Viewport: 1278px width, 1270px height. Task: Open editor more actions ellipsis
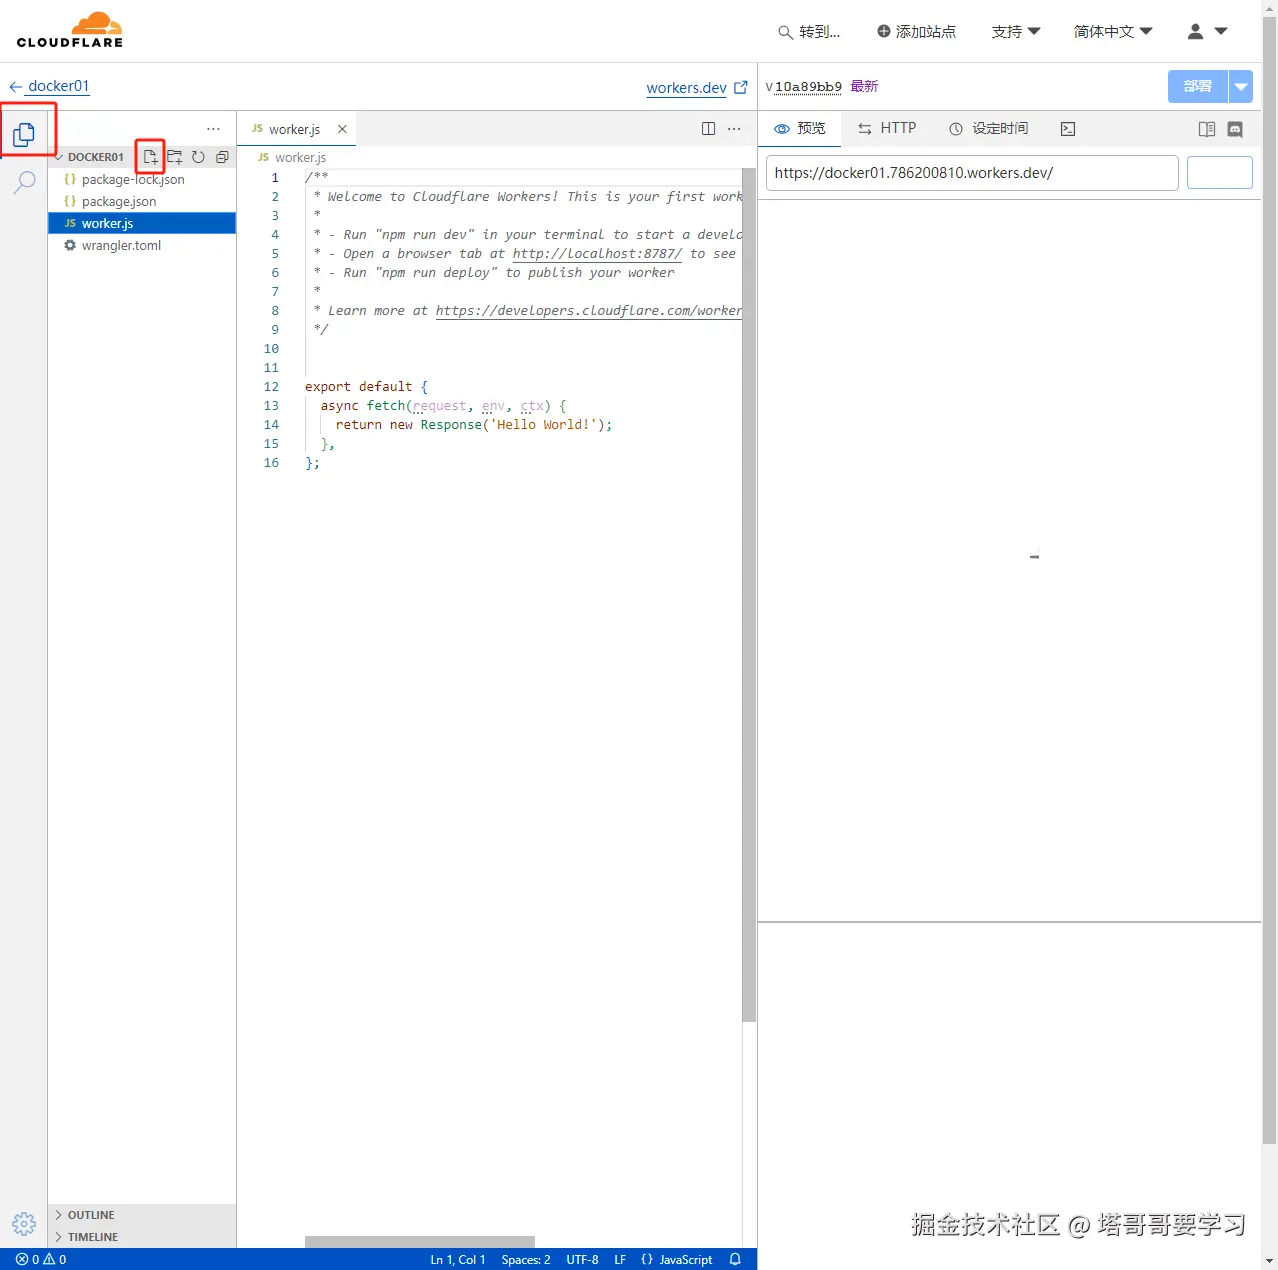click(734, 129)
